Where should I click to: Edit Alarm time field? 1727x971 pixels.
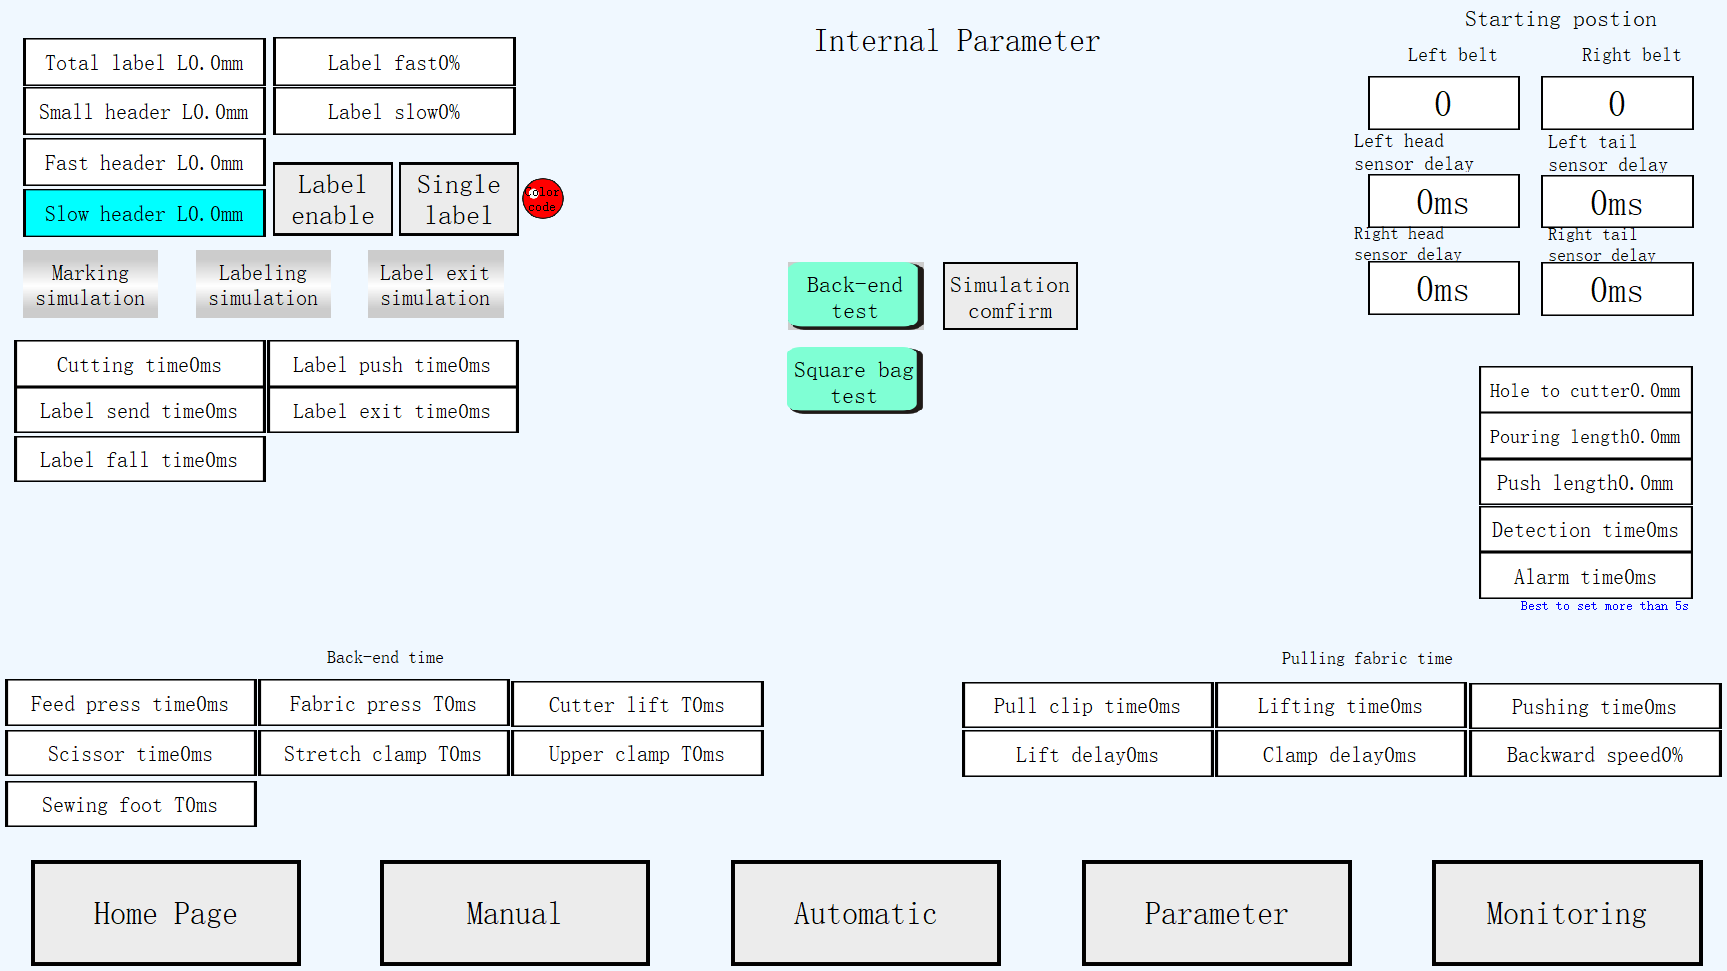(x=1586, y=576)
